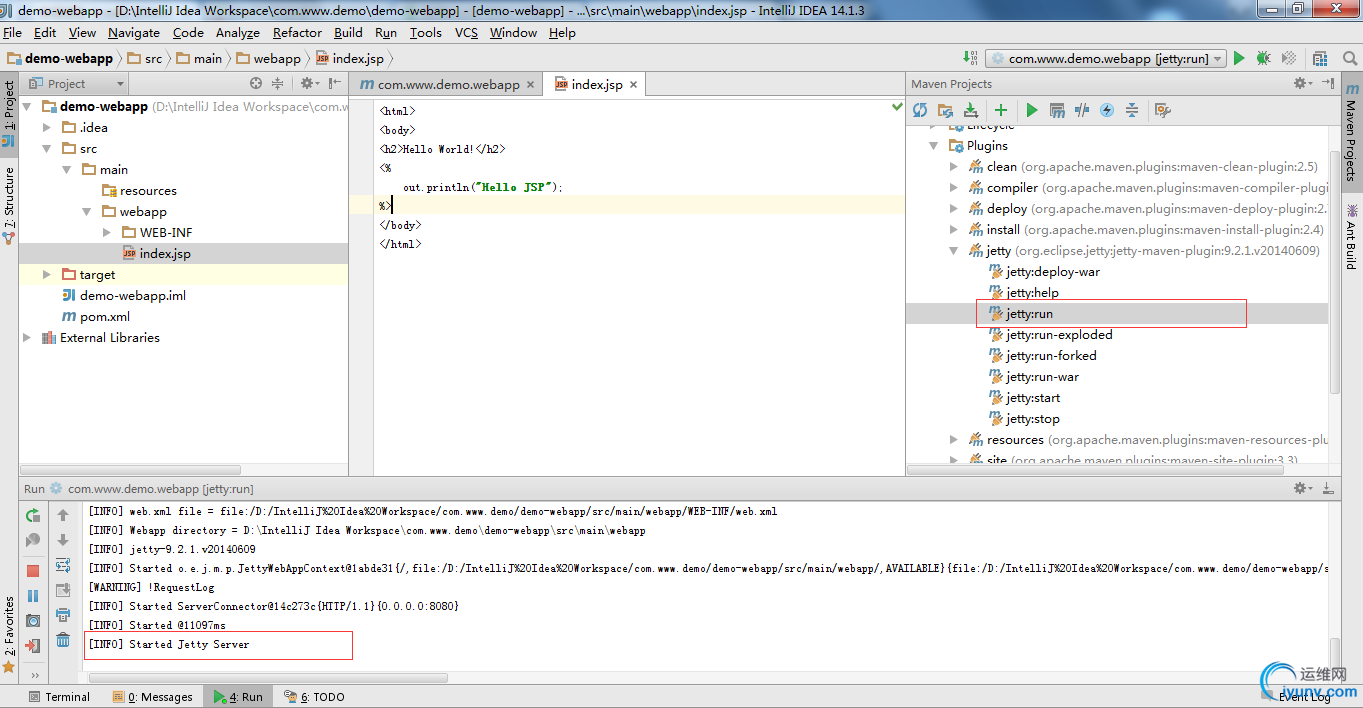
Task: Execute Maven goal icon in Maven panel
Action: click(x=1057, y=110)
